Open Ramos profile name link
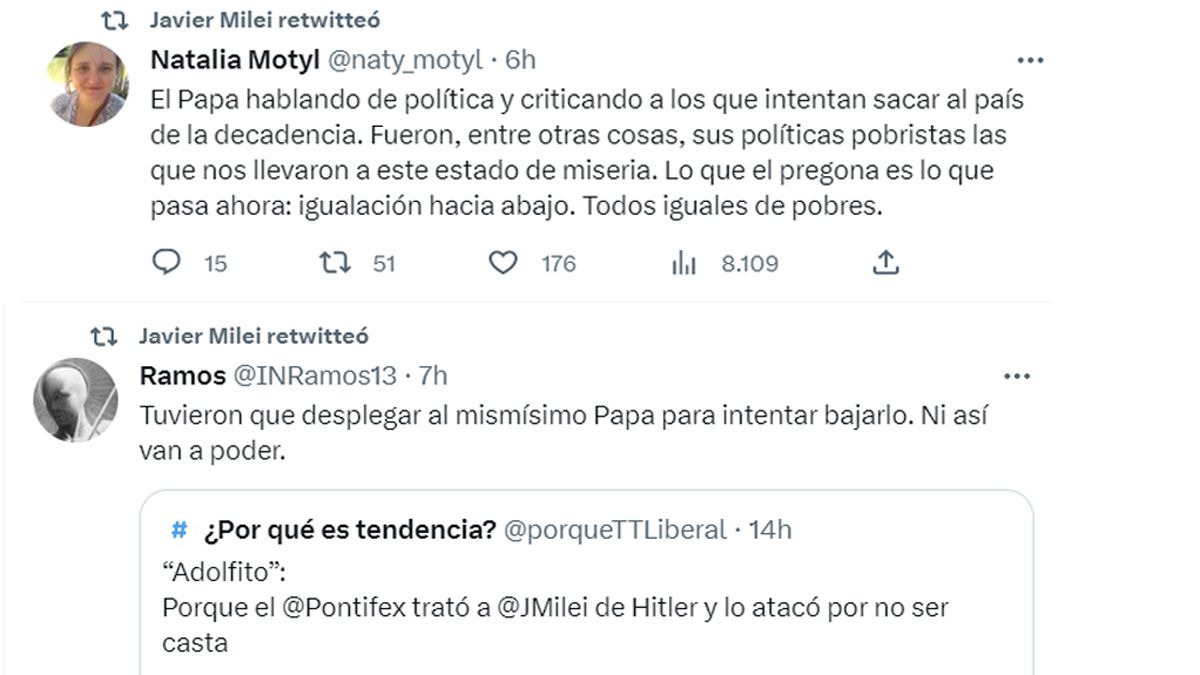The height and width of the screenshot is (675, 1200). tap(182, 376)
